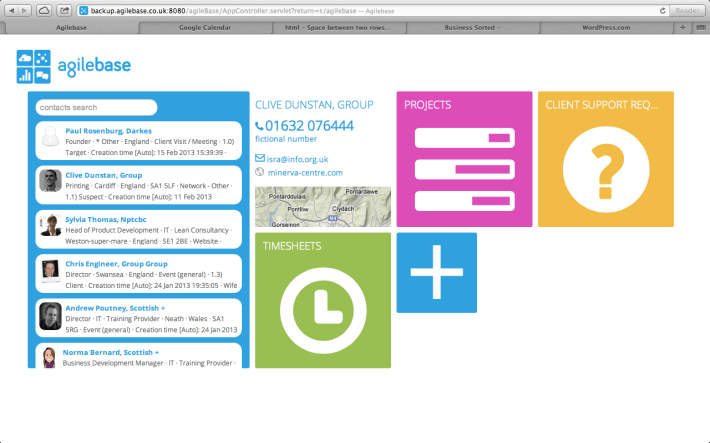Screen dimensions: 710x443
Task: Click the site favicon in the address bar
Action: pos(84,10)
